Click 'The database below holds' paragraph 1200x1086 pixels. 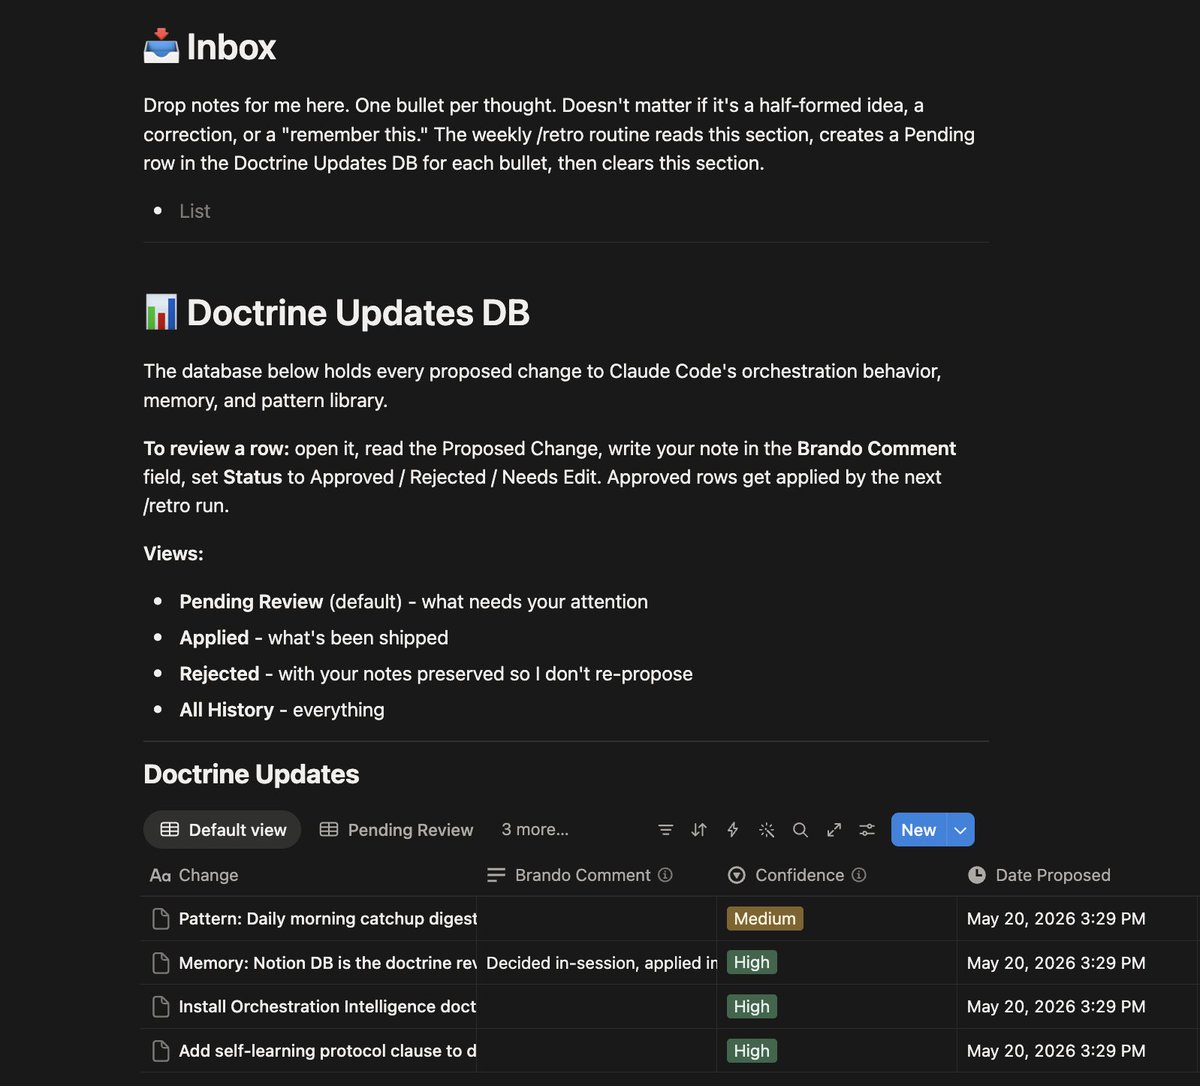pos(542,385)
